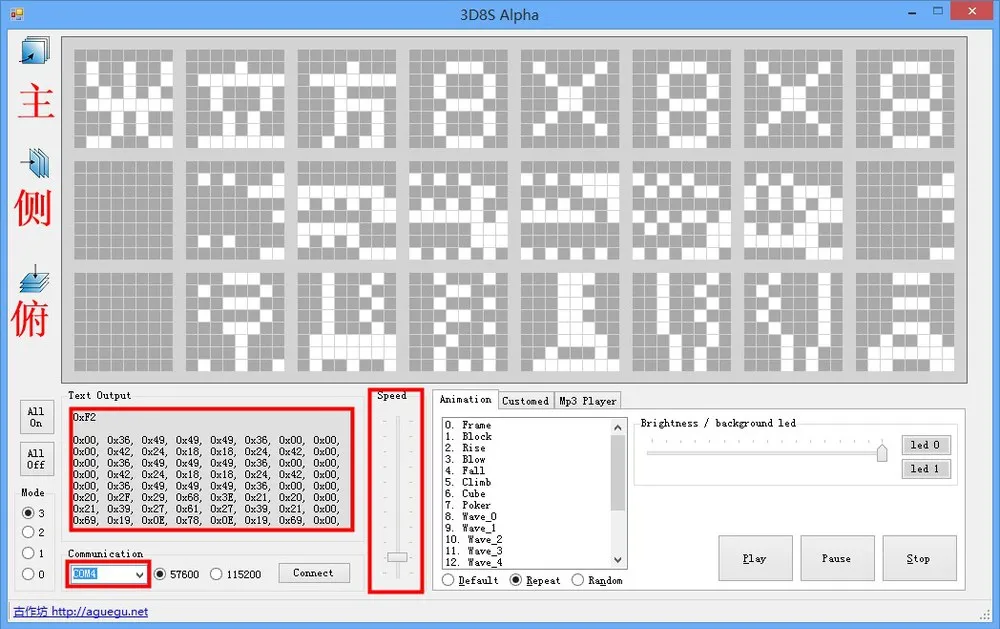Click the Connect button

[313, 573]
